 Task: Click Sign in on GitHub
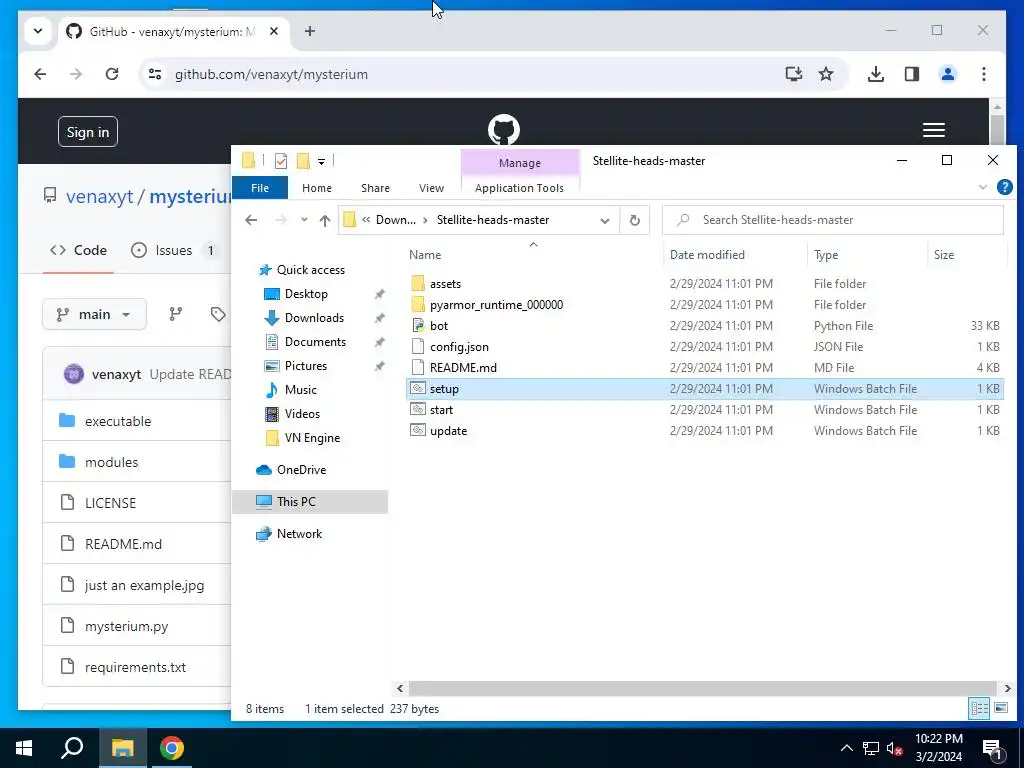tap(88, 132)
